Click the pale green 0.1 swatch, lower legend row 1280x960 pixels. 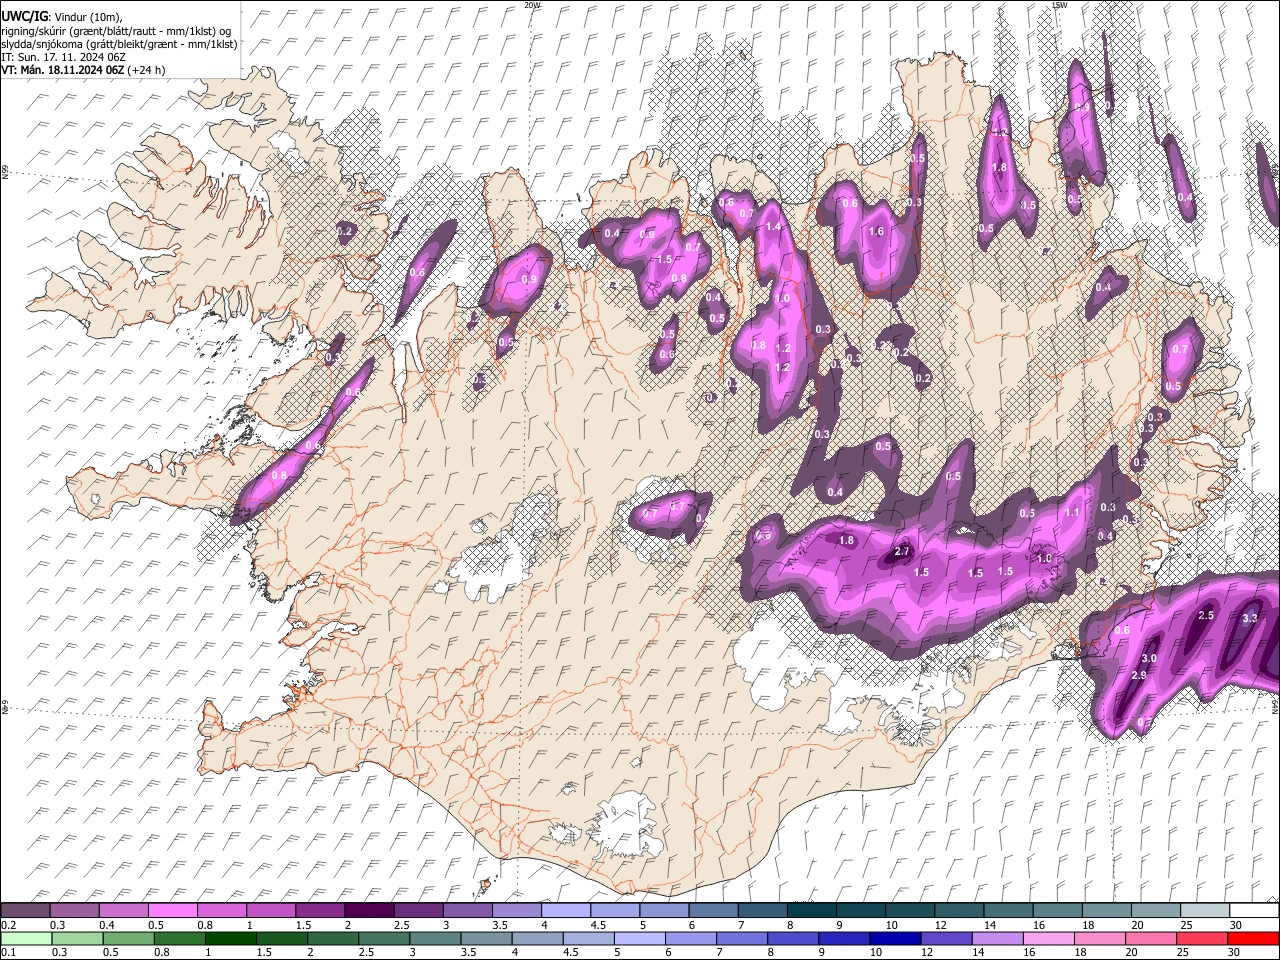pos(25,939)
